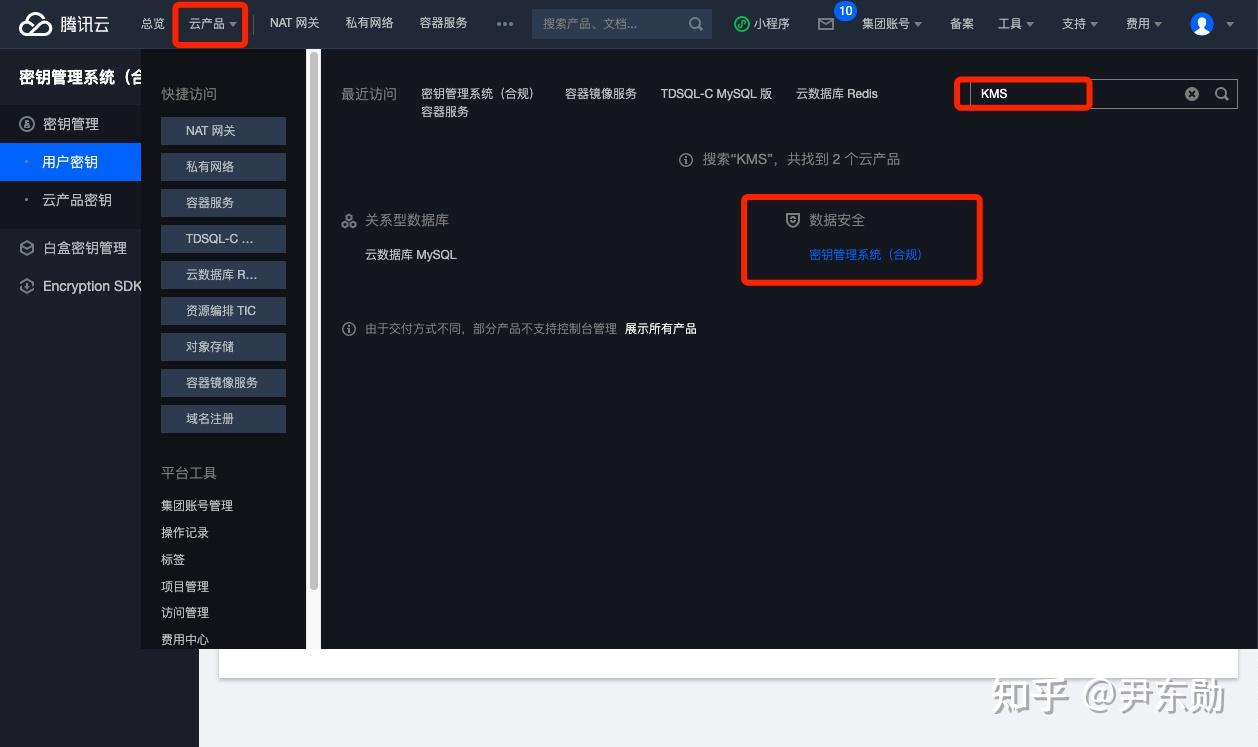Click the Encryption SDK sidebar icon
This screenshot has height=747, width=1258.
26,286
